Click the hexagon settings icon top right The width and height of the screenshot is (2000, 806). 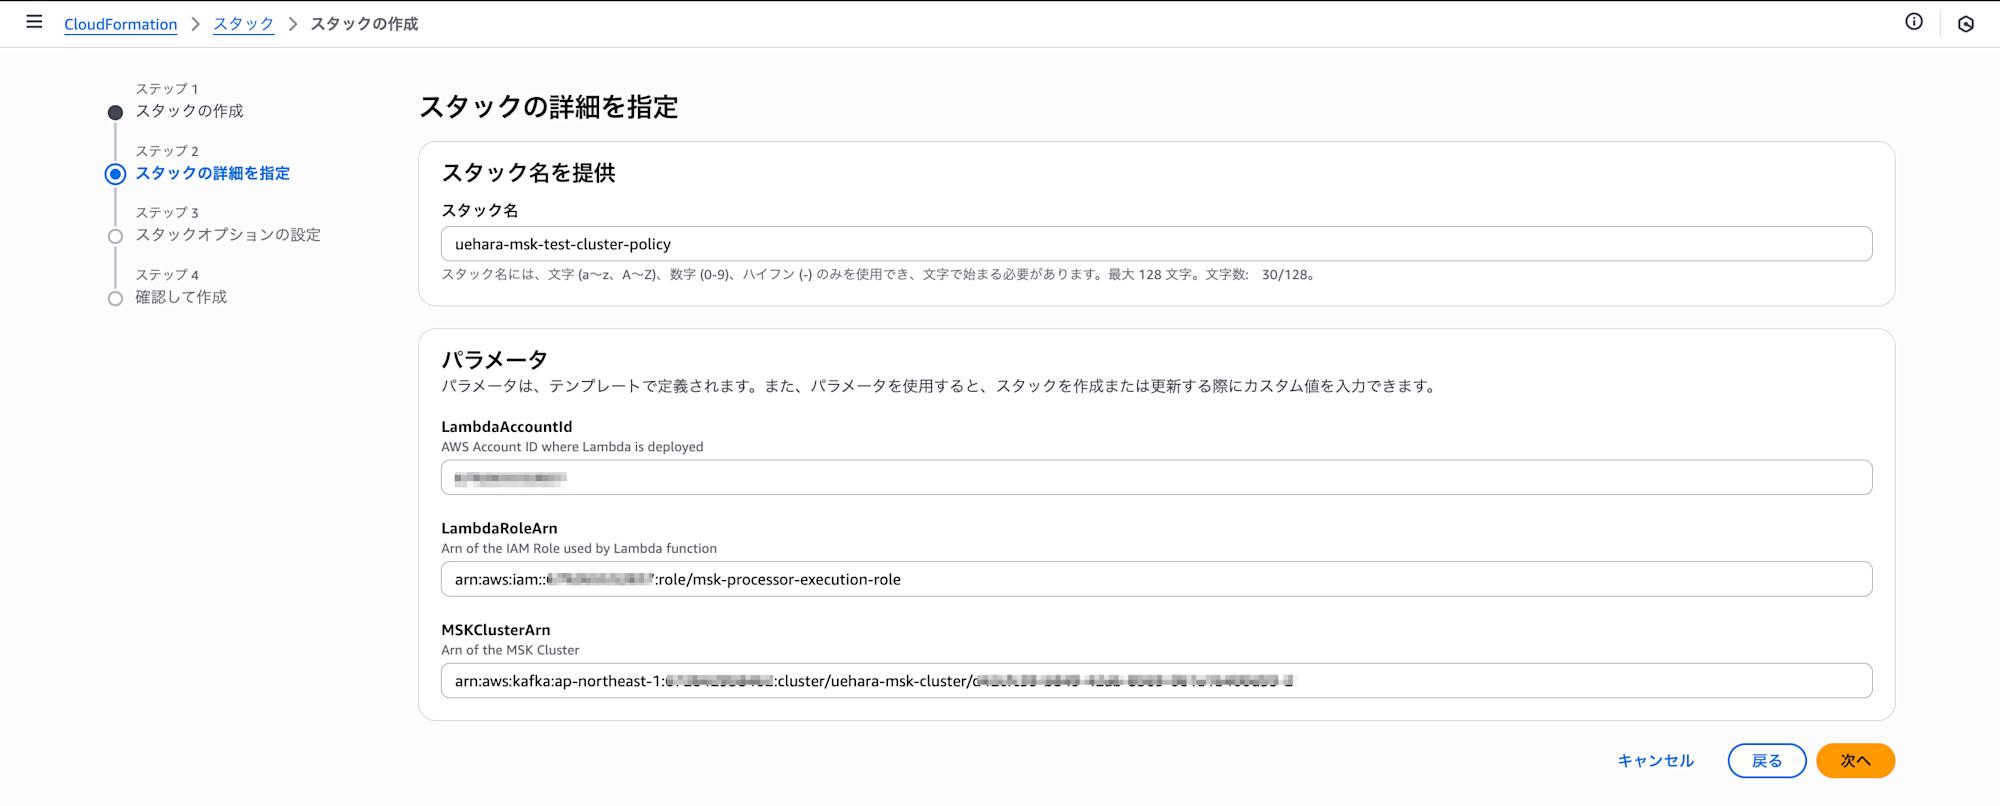[1966, 24]
